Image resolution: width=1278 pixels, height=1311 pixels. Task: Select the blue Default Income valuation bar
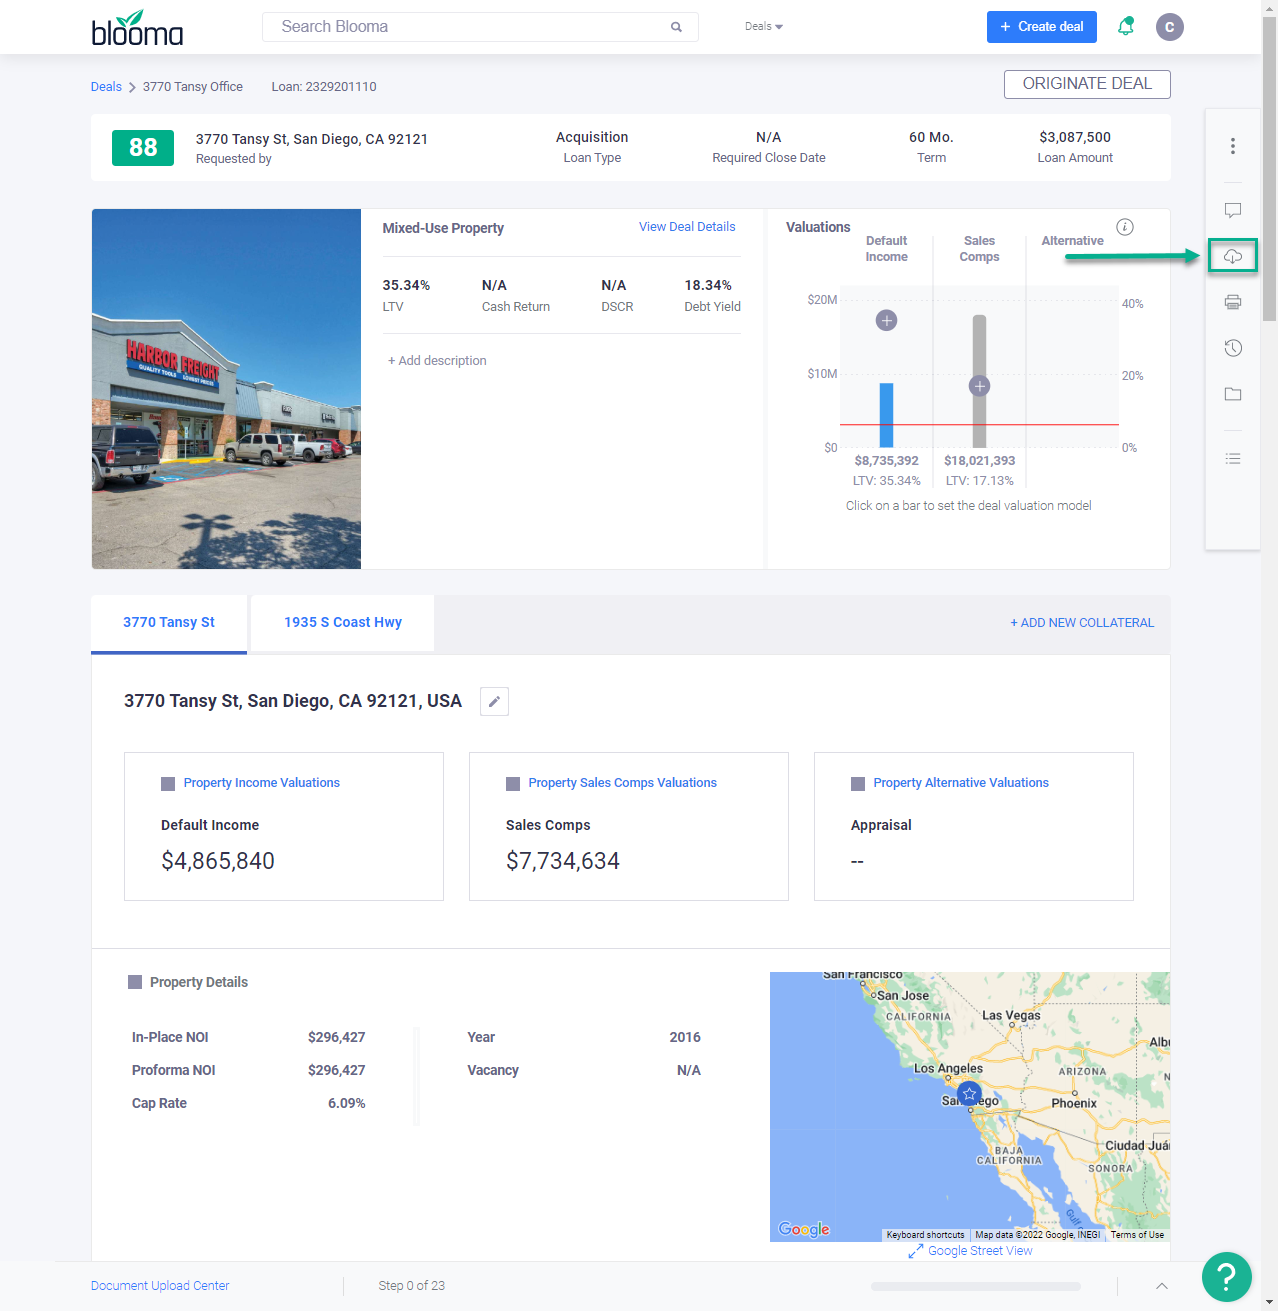coord(886,414)
